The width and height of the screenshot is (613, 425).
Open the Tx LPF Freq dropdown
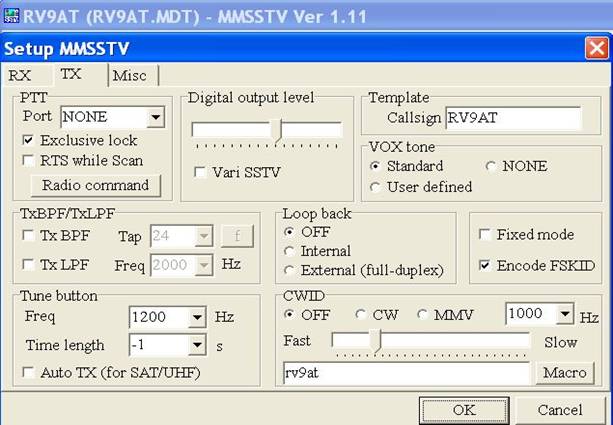[x=204, y=265]
